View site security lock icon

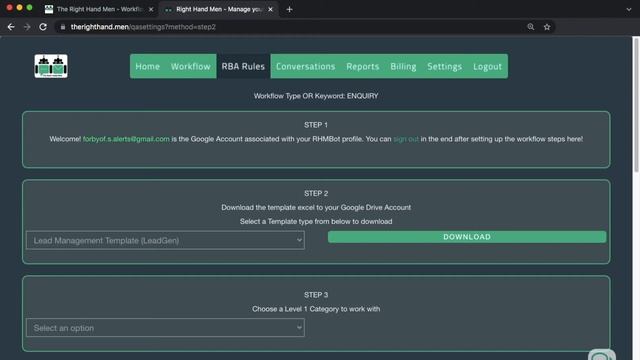tap(62, 27)
